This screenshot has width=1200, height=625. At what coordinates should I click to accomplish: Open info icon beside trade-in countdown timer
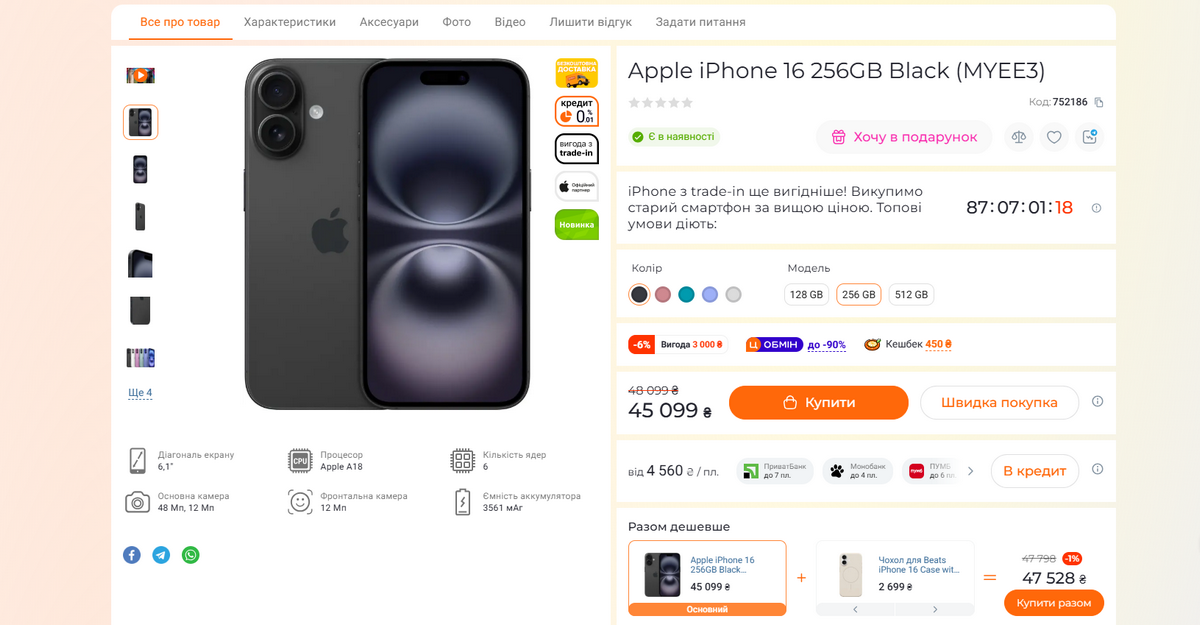point(1096,208)
